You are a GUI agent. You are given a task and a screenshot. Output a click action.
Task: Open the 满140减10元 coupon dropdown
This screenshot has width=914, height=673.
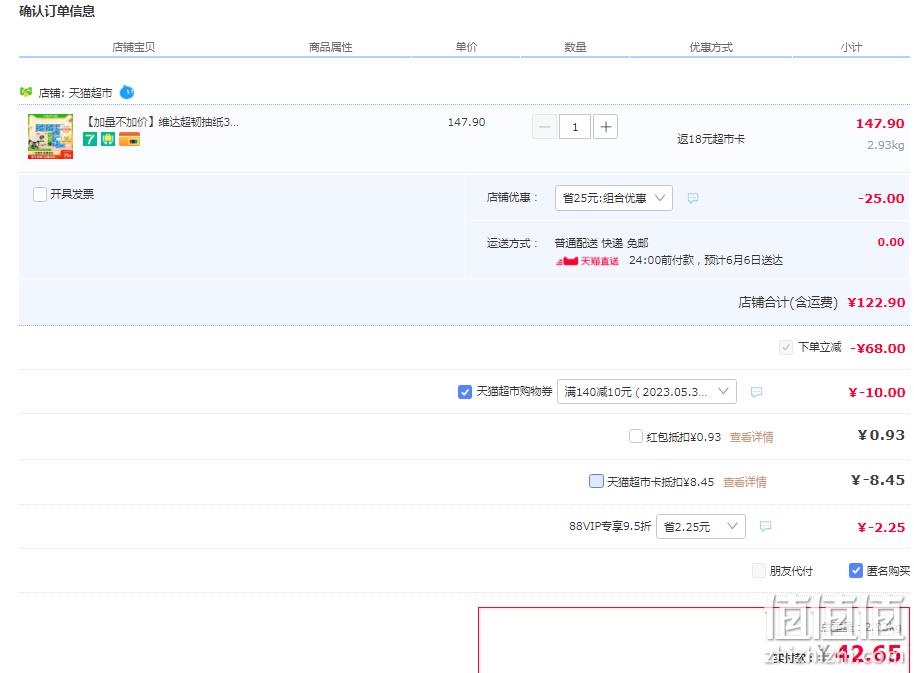click(647, 392)
